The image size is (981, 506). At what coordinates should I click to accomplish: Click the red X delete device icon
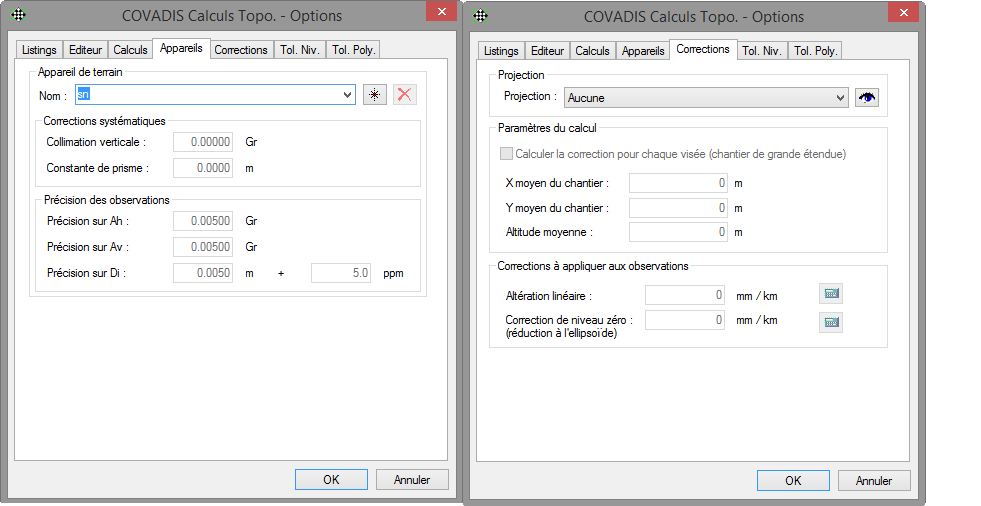[405, 94]
